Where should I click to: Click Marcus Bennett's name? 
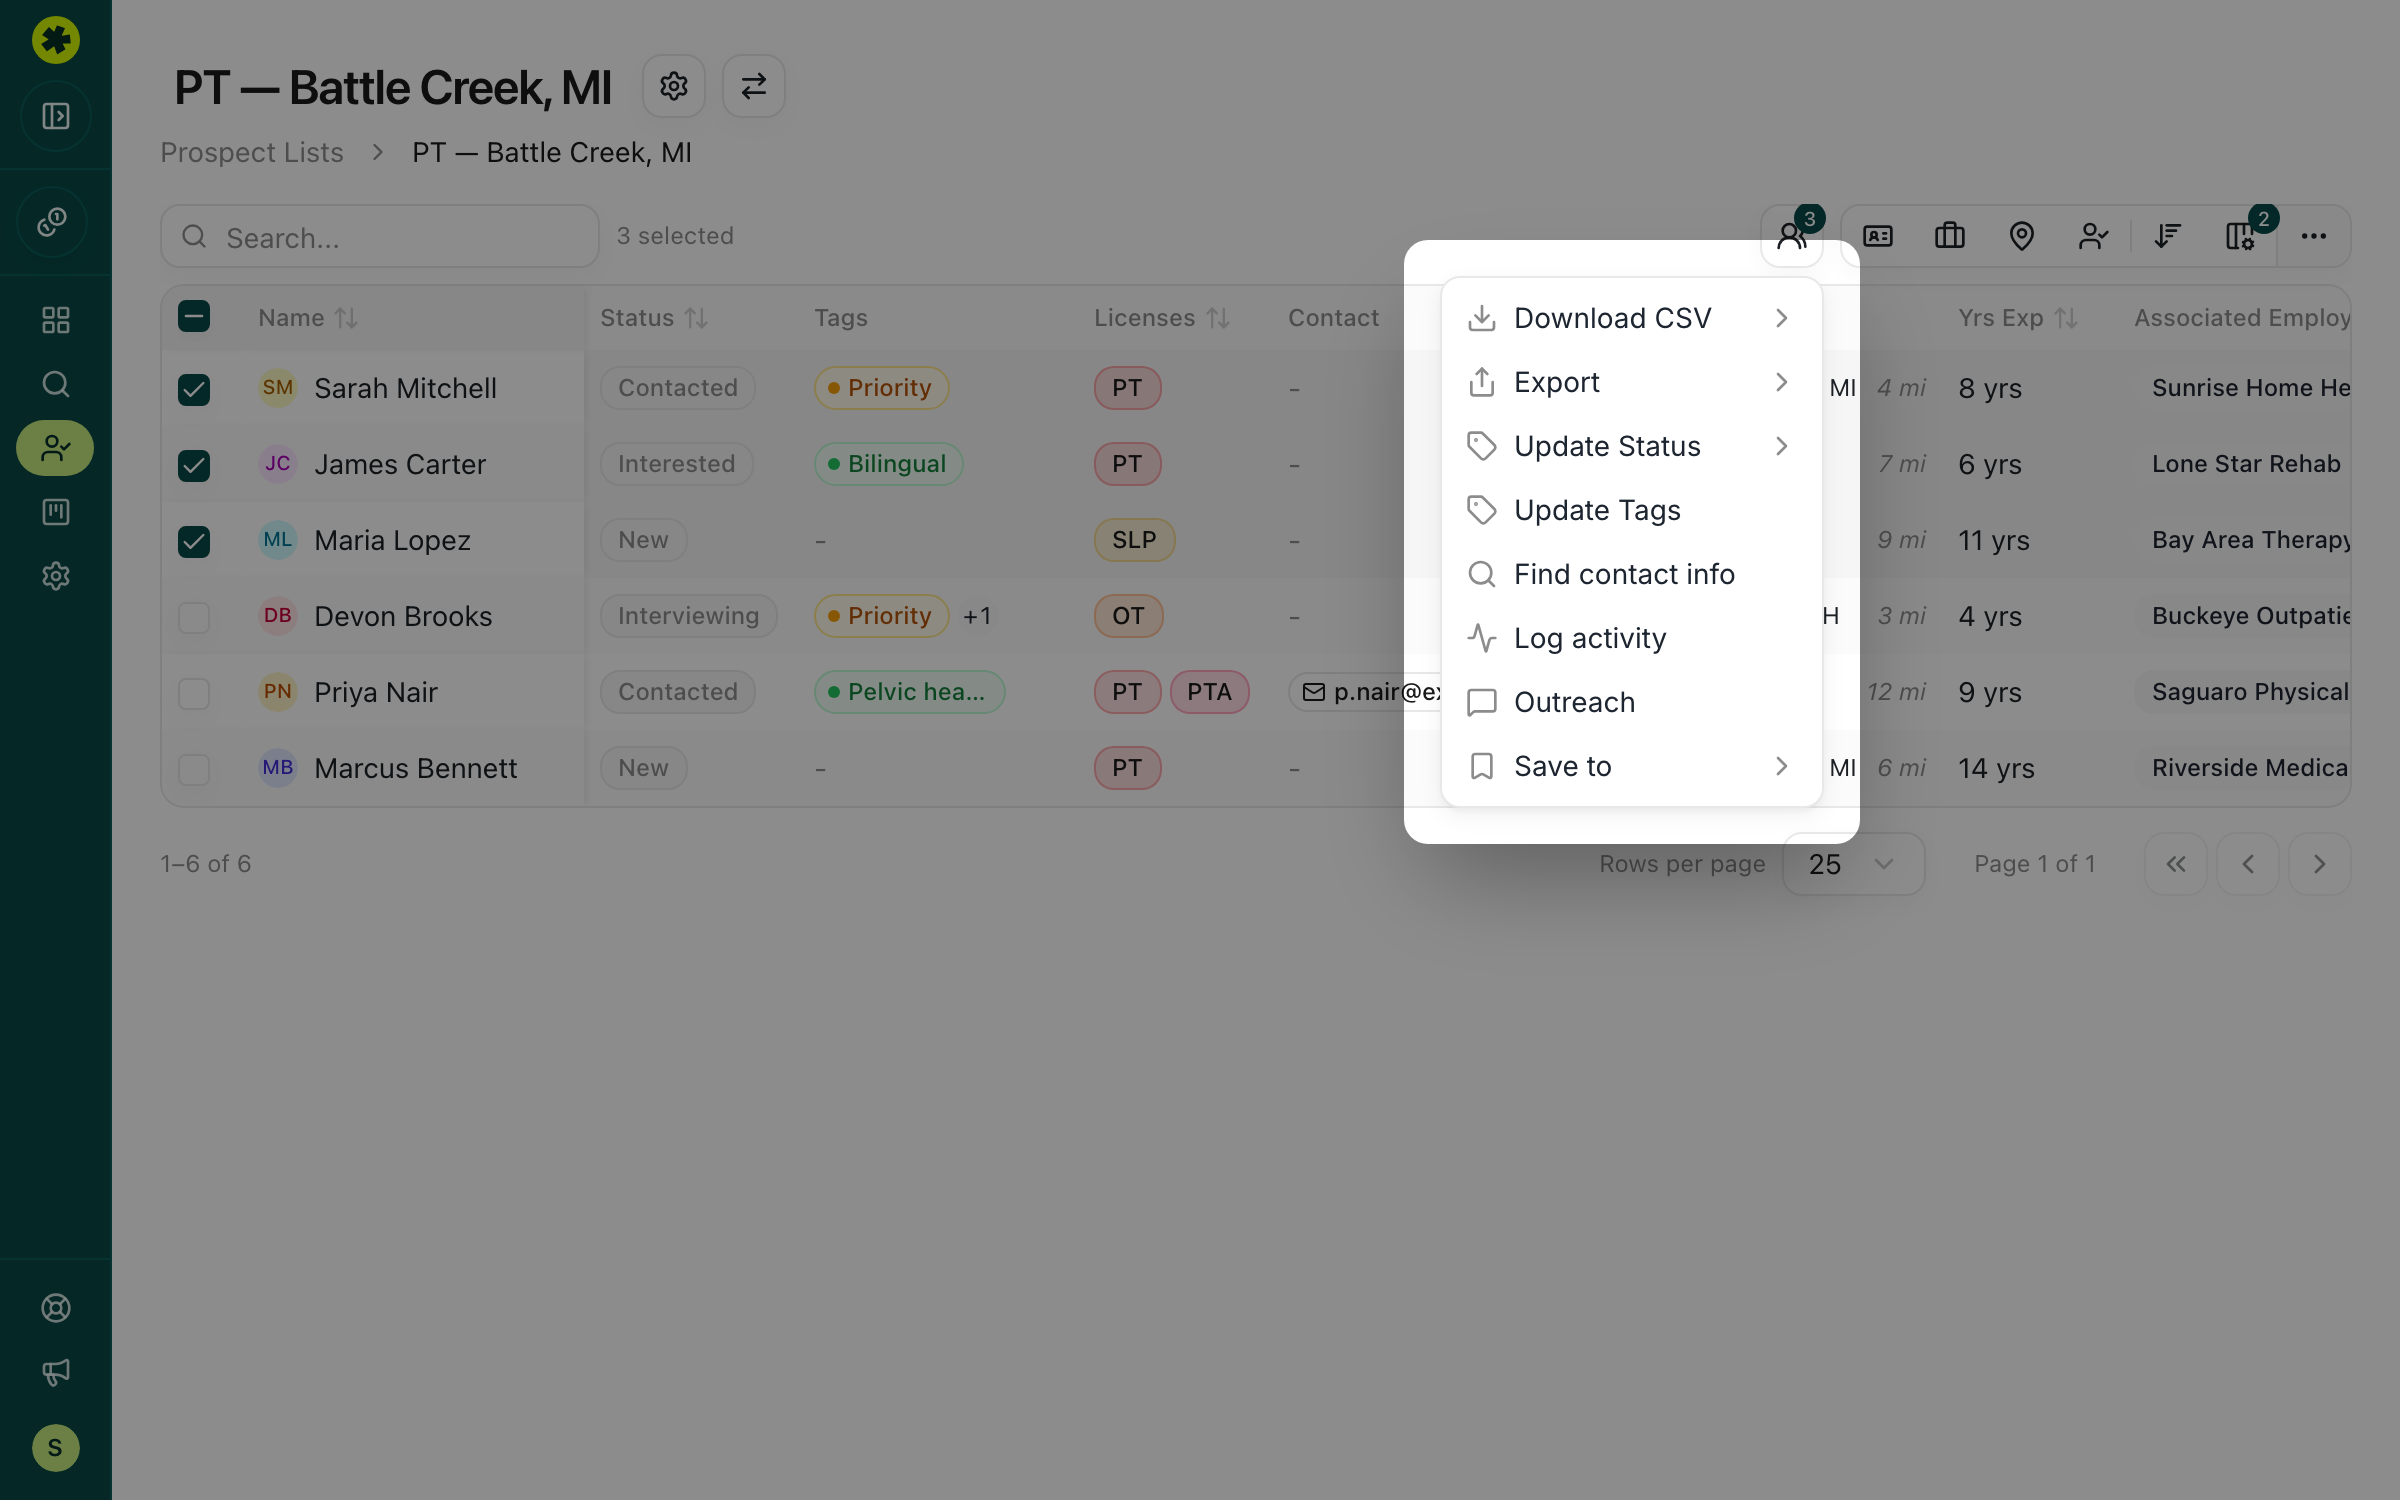pyautogui.click(x=415, y=768)
